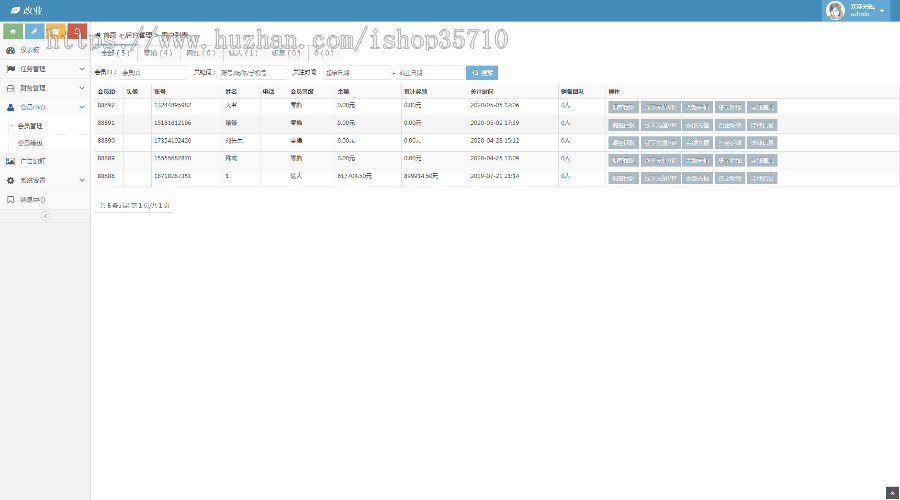Open the green home shortcut icon

point(13,32)
